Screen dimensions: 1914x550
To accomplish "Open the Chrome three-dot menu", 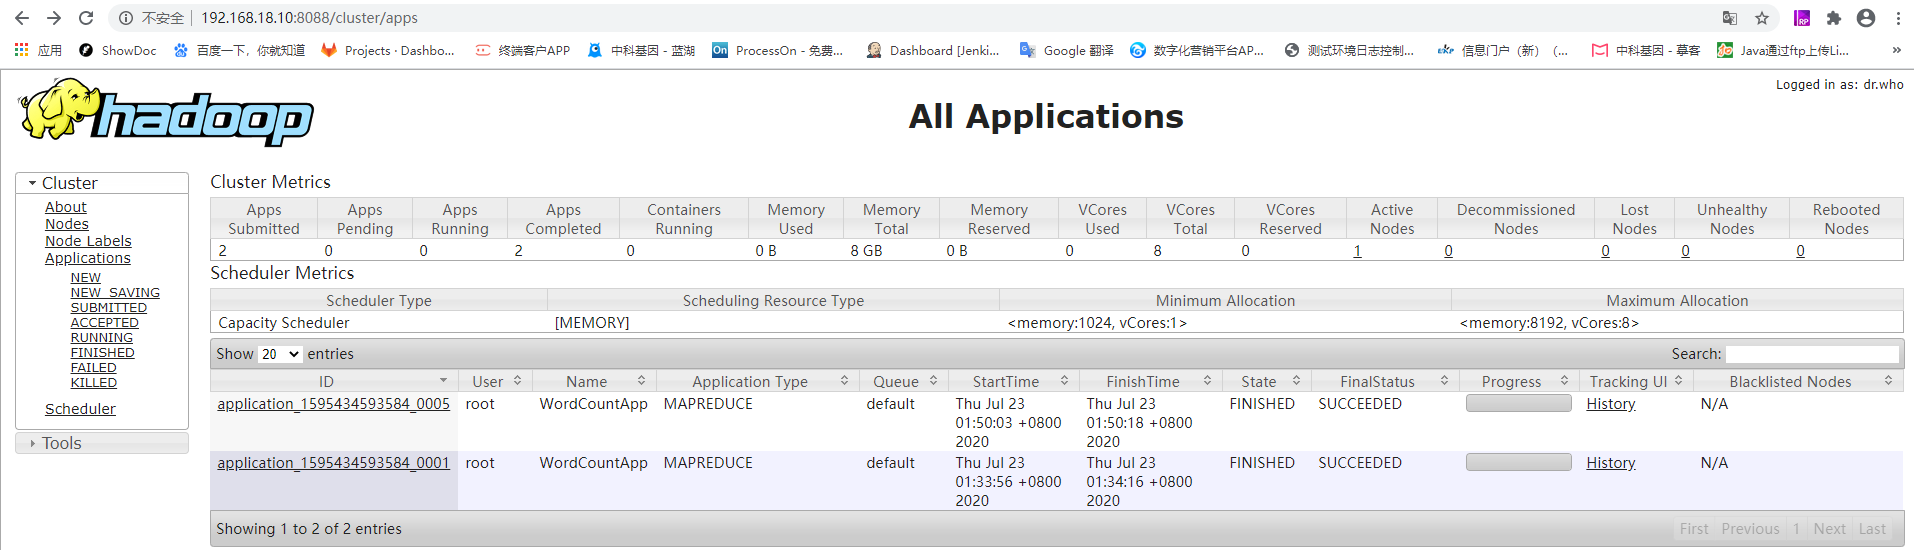I will click(x=1898, y=18).
